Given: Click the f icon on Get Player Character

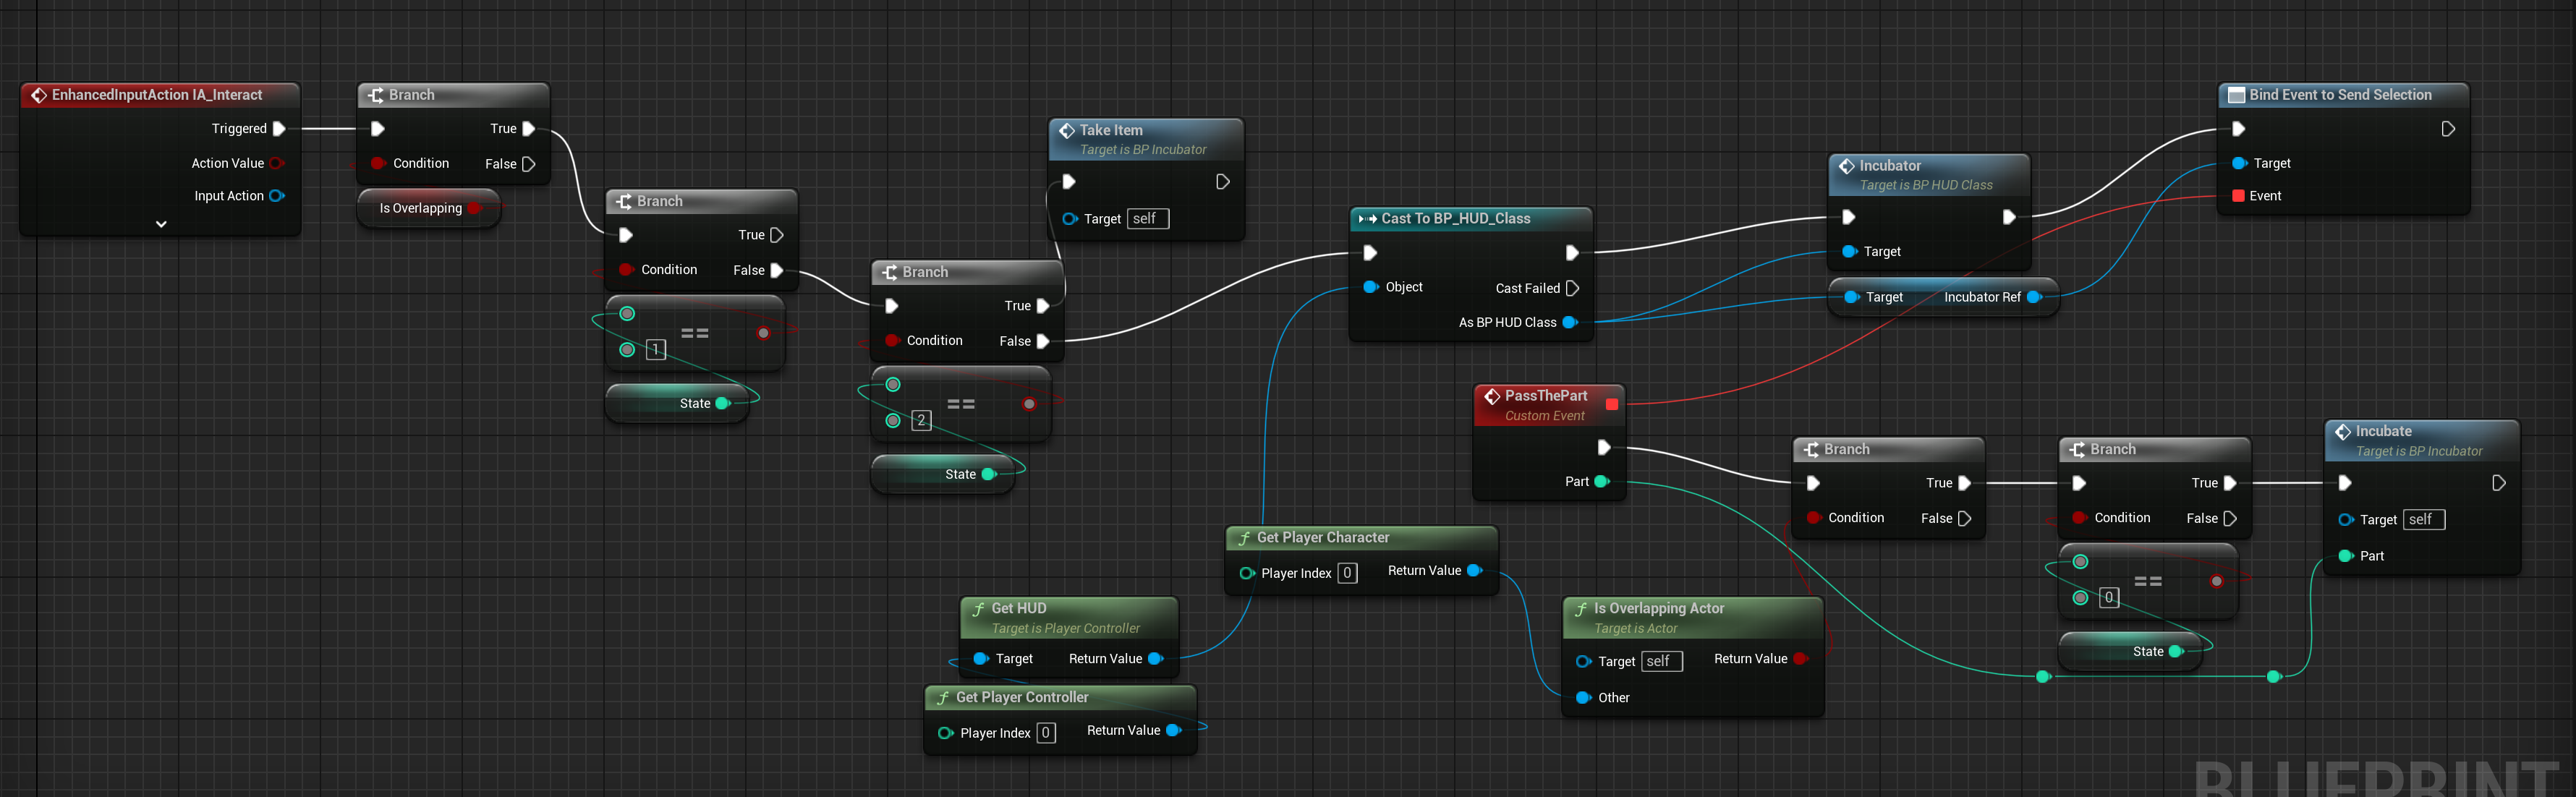Looking at the screenshot, I should click(1244, 537).
